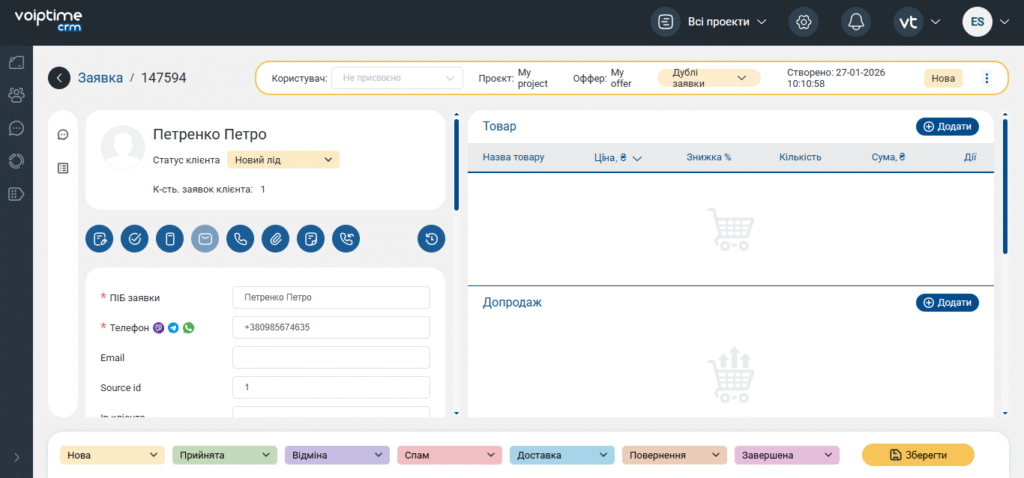The image size is (1024, 478).
Task: Open the settings gear in top bar
Action: 804,22
